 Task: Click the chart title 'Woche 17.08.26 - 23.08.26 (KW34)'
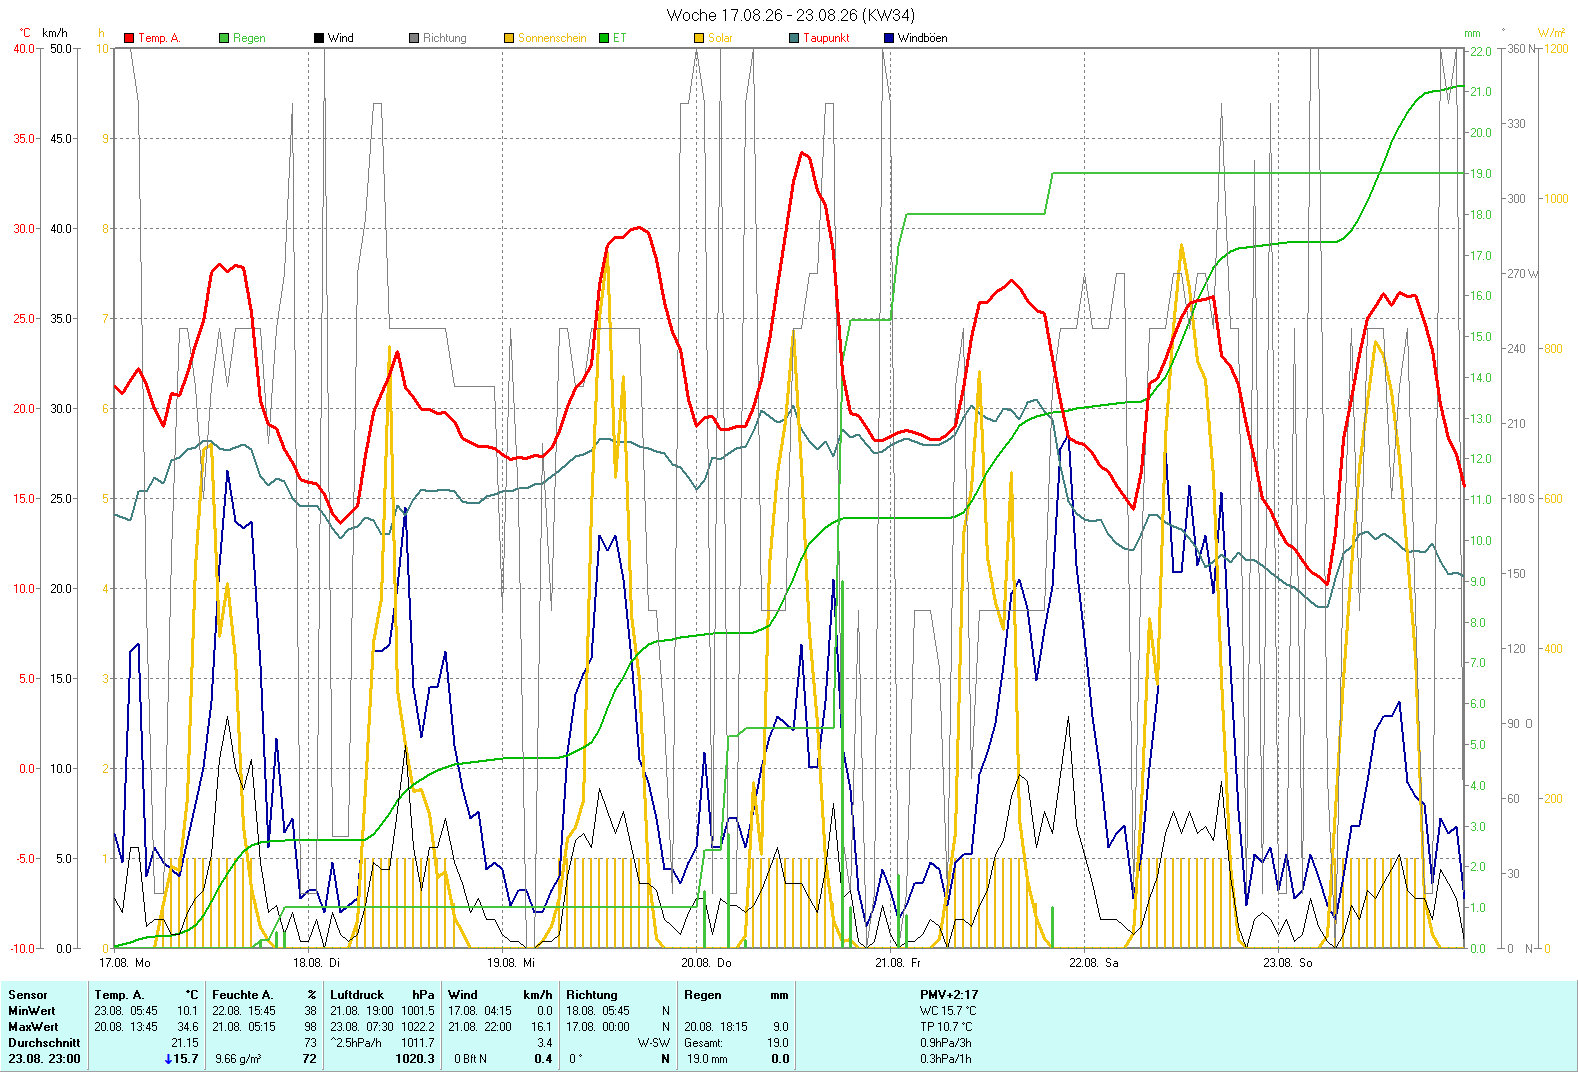tap(790, 15)
